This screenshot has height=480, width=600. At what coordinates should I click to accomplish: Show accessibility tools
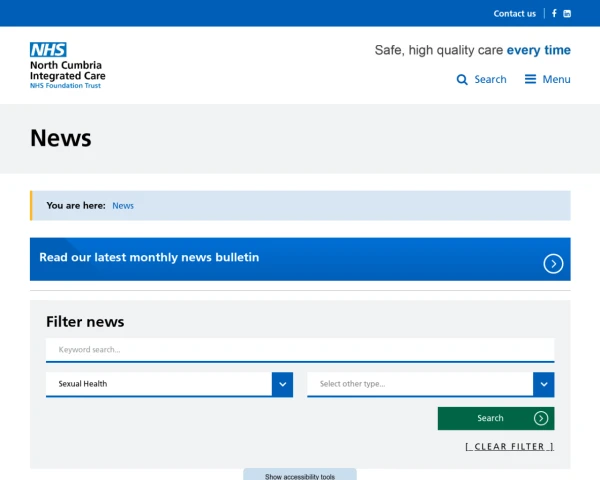tap(300, 475)
